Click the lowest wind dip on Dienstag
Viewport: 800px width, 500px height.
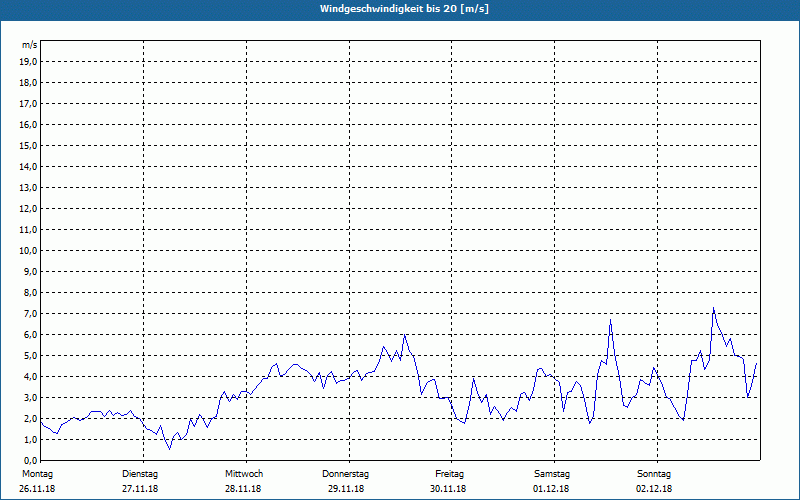170,449
